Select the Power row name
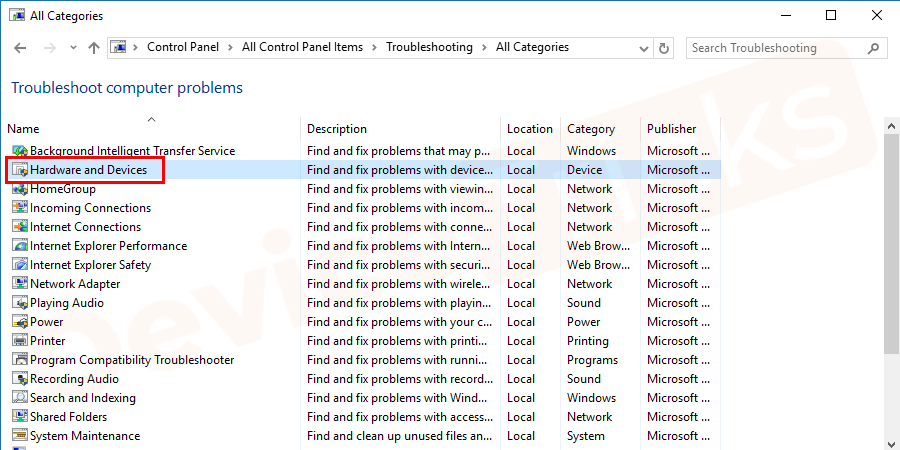900x450 pixels. 46,321
